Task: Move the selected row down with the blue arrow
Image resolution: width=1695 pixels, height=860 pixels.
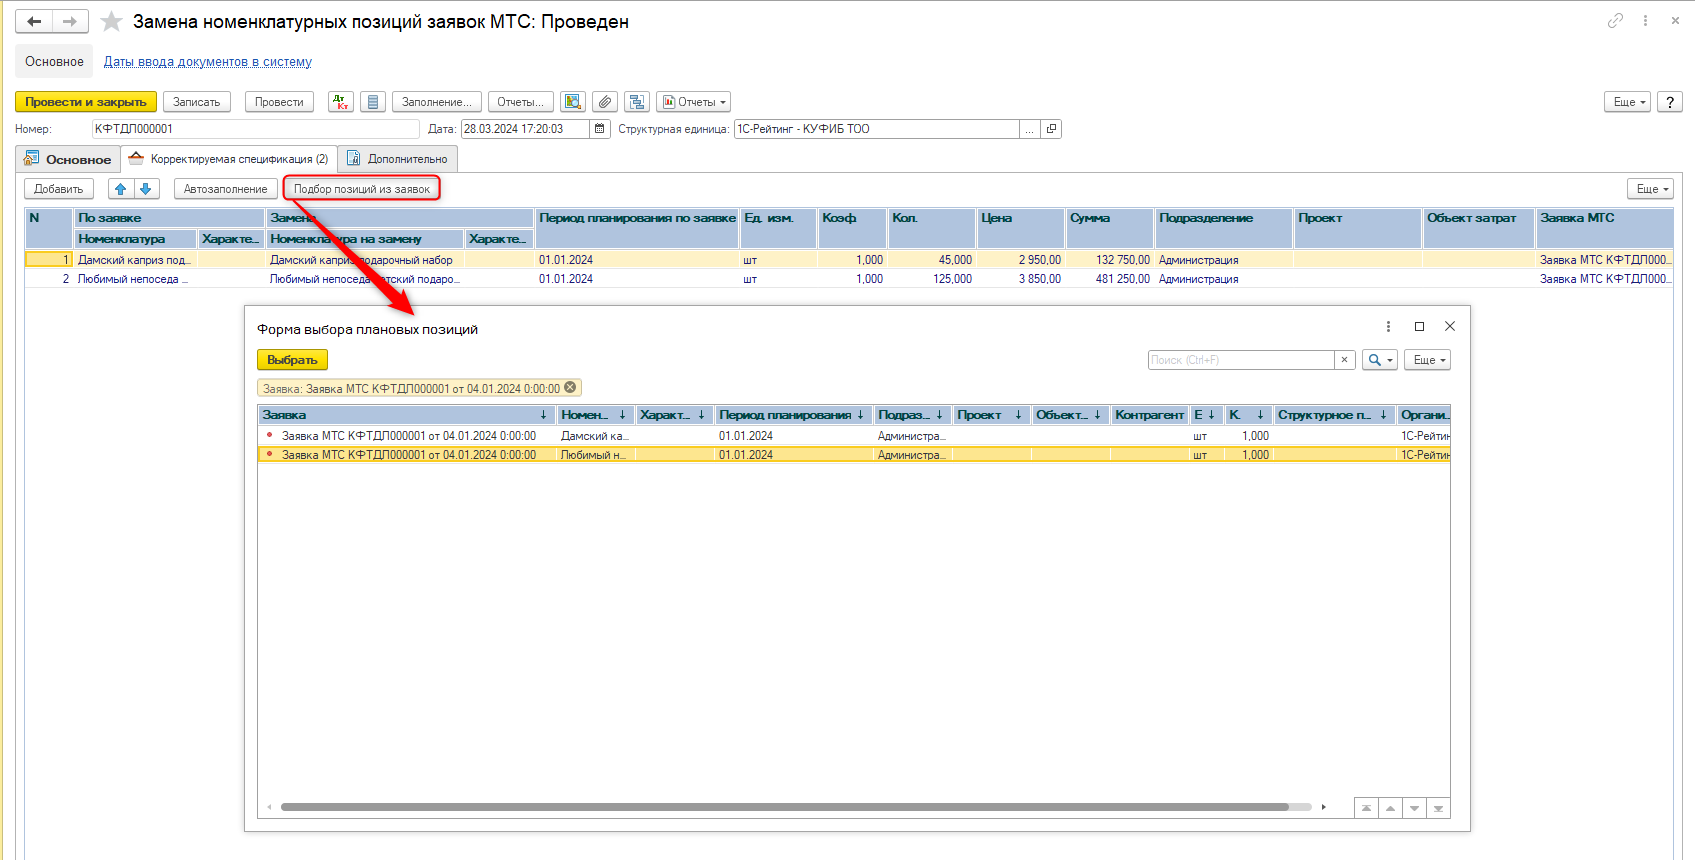Action: point(146,189)
